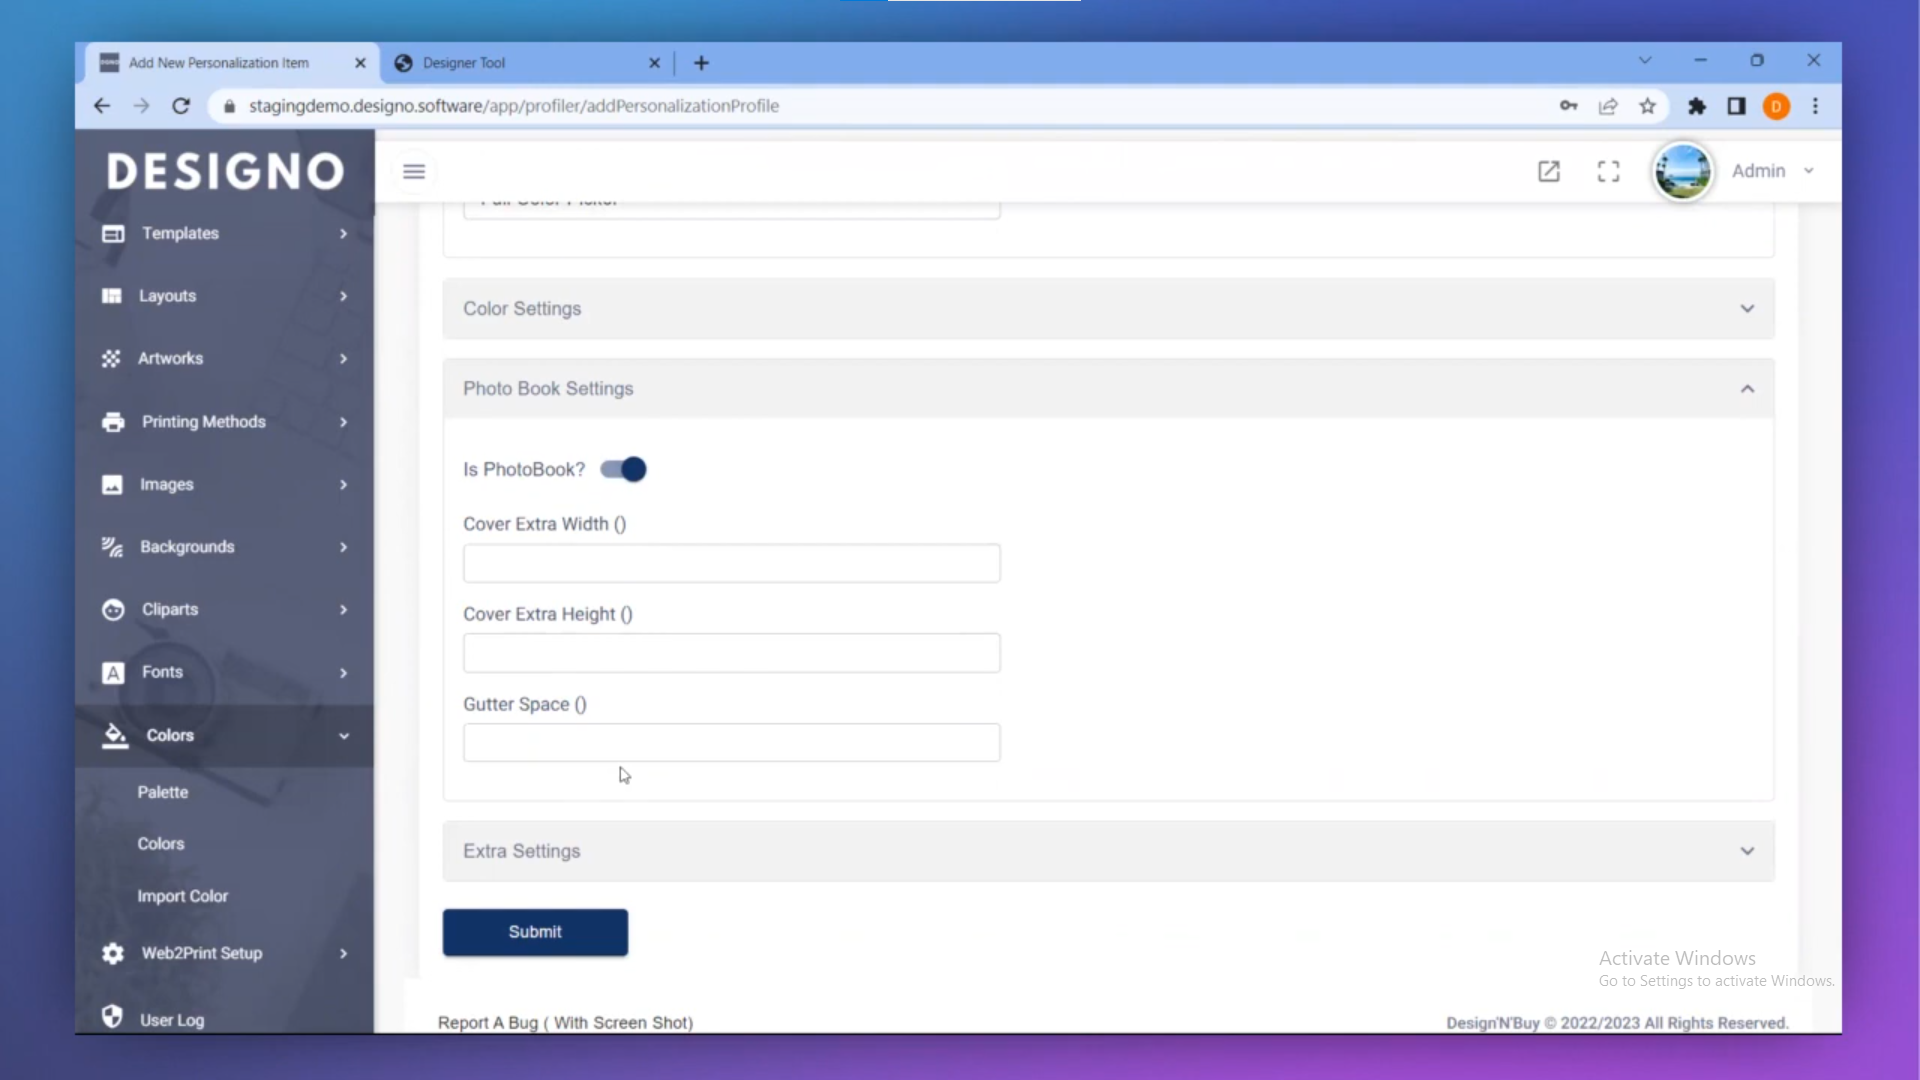Click the browser side panel icon
Viewport: 1920px width, 1080px height.
tap(1736, 106)
